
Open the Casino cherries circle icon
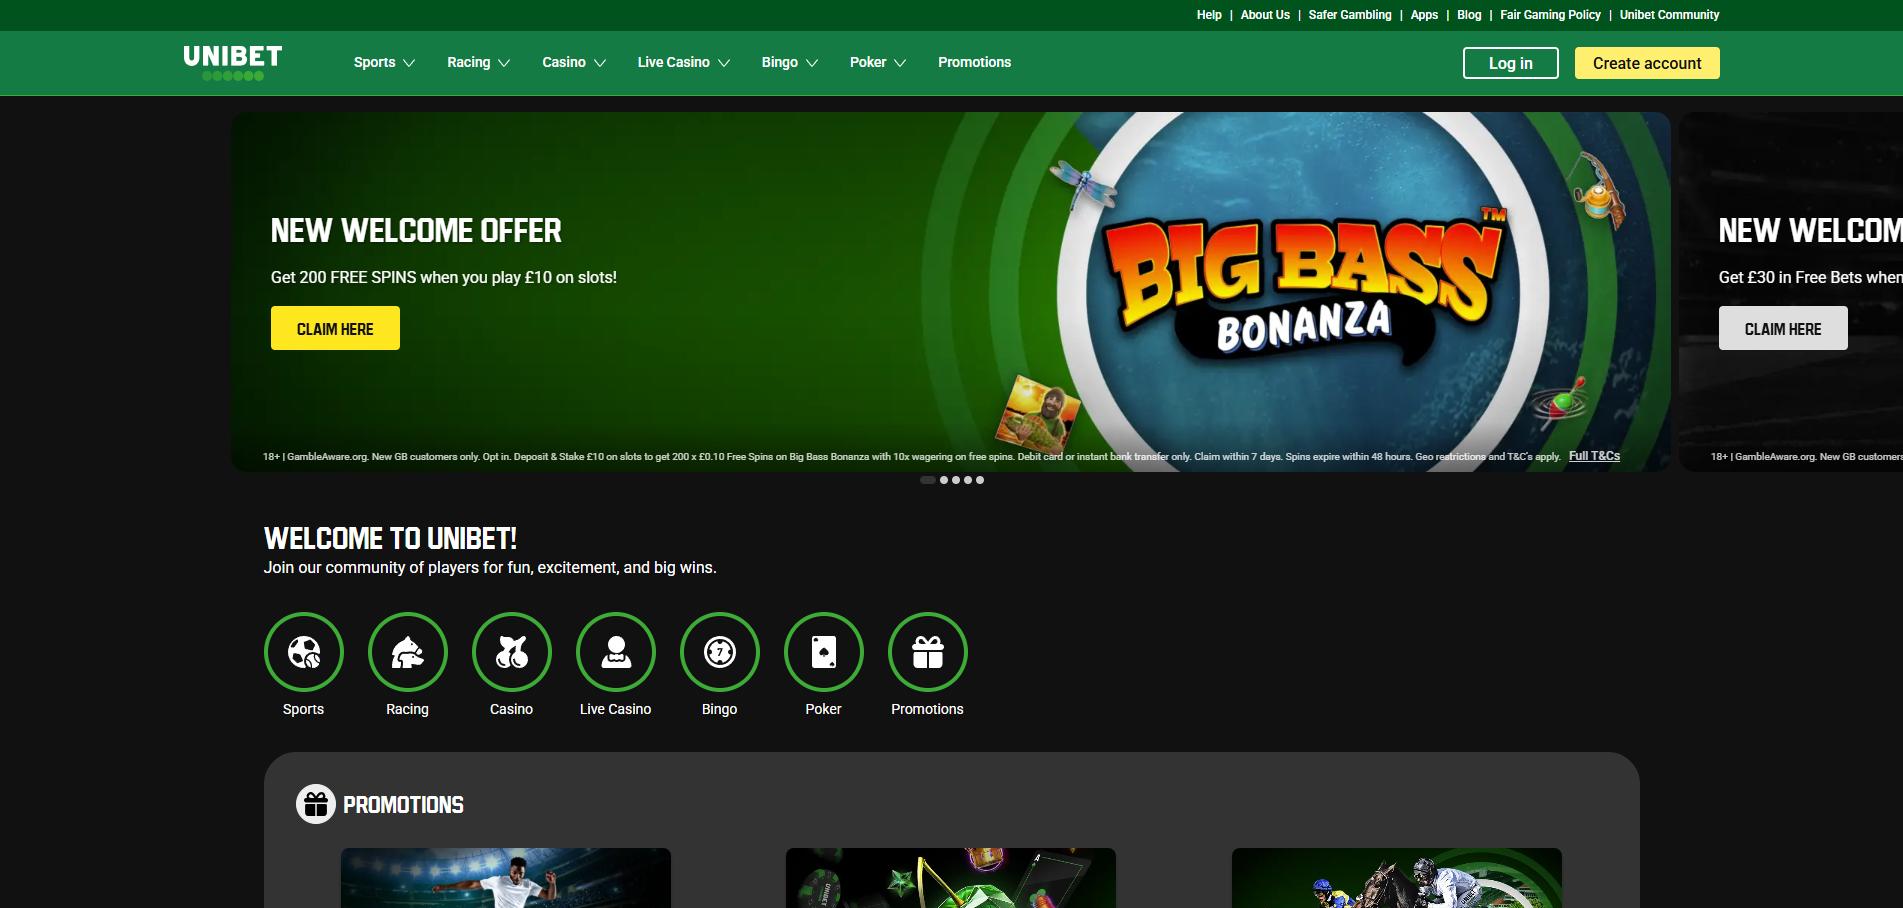pyautogui.click(x=512, y=652)
